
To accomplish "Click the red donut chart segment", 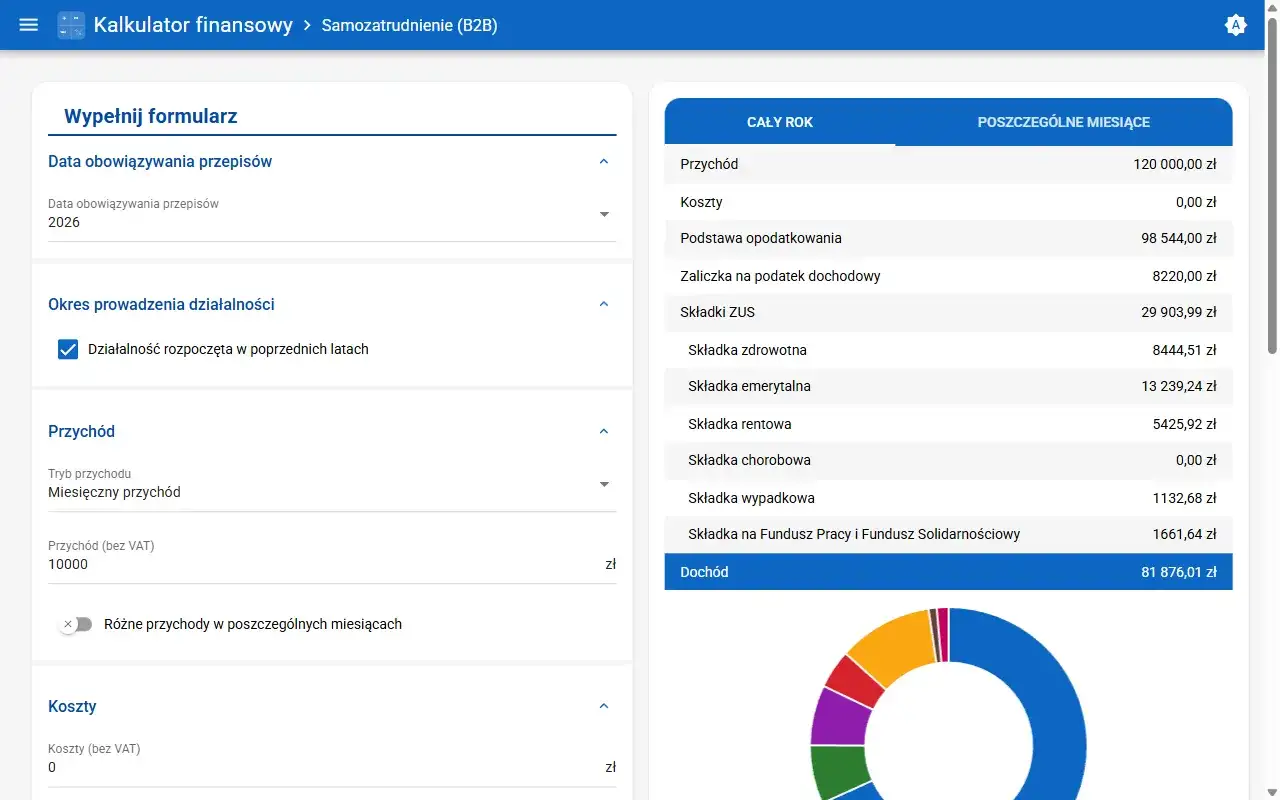I will [856, 679].
